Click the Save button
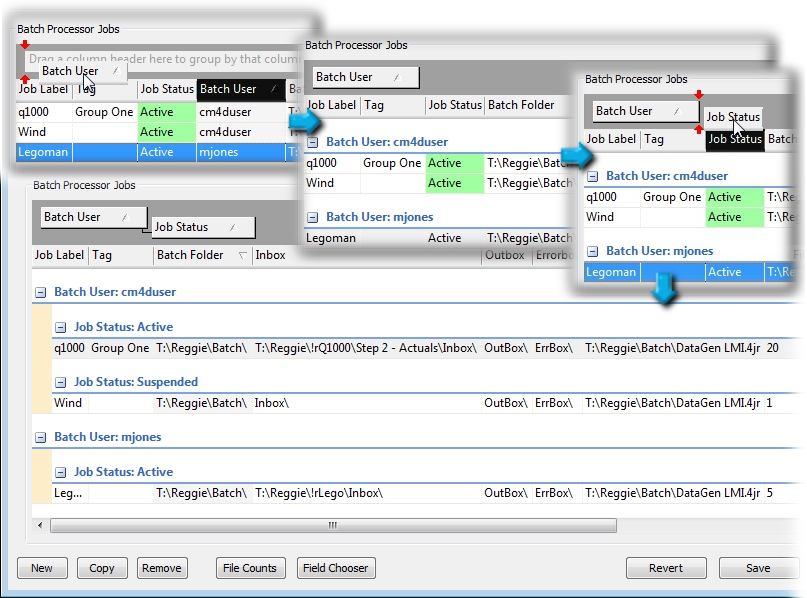807x598 pixels. pos(757,568)
